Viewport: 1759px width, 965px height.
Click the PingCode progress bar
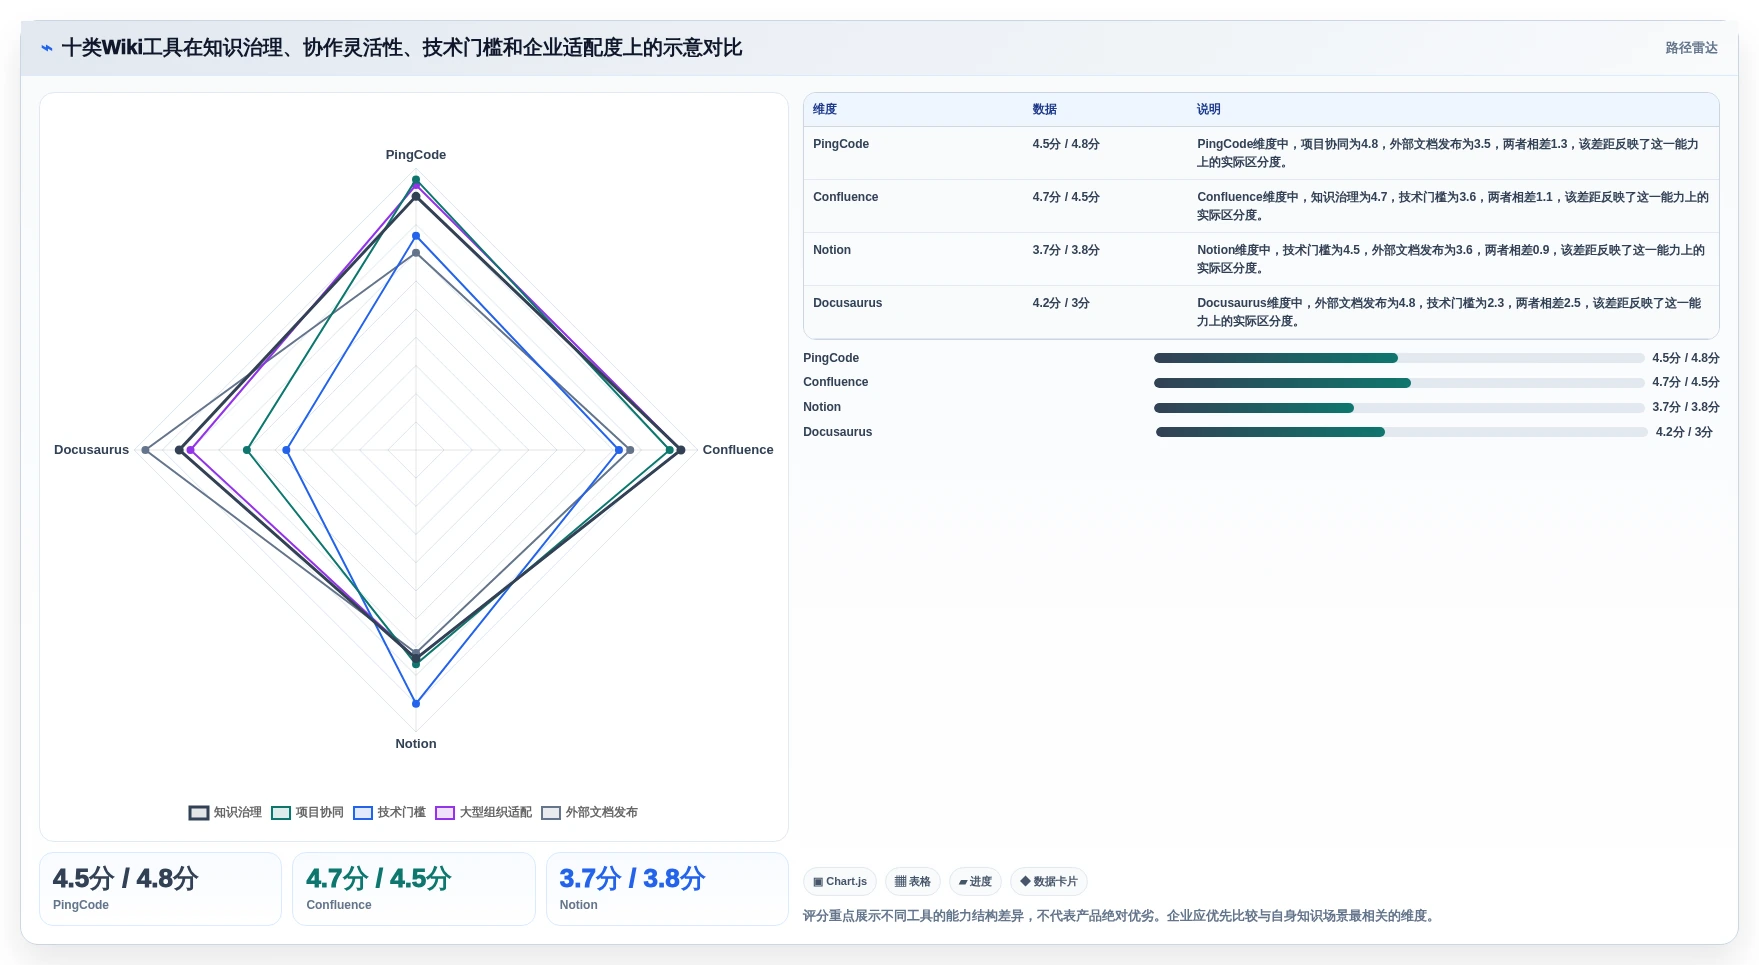[x=1399, y=358]
